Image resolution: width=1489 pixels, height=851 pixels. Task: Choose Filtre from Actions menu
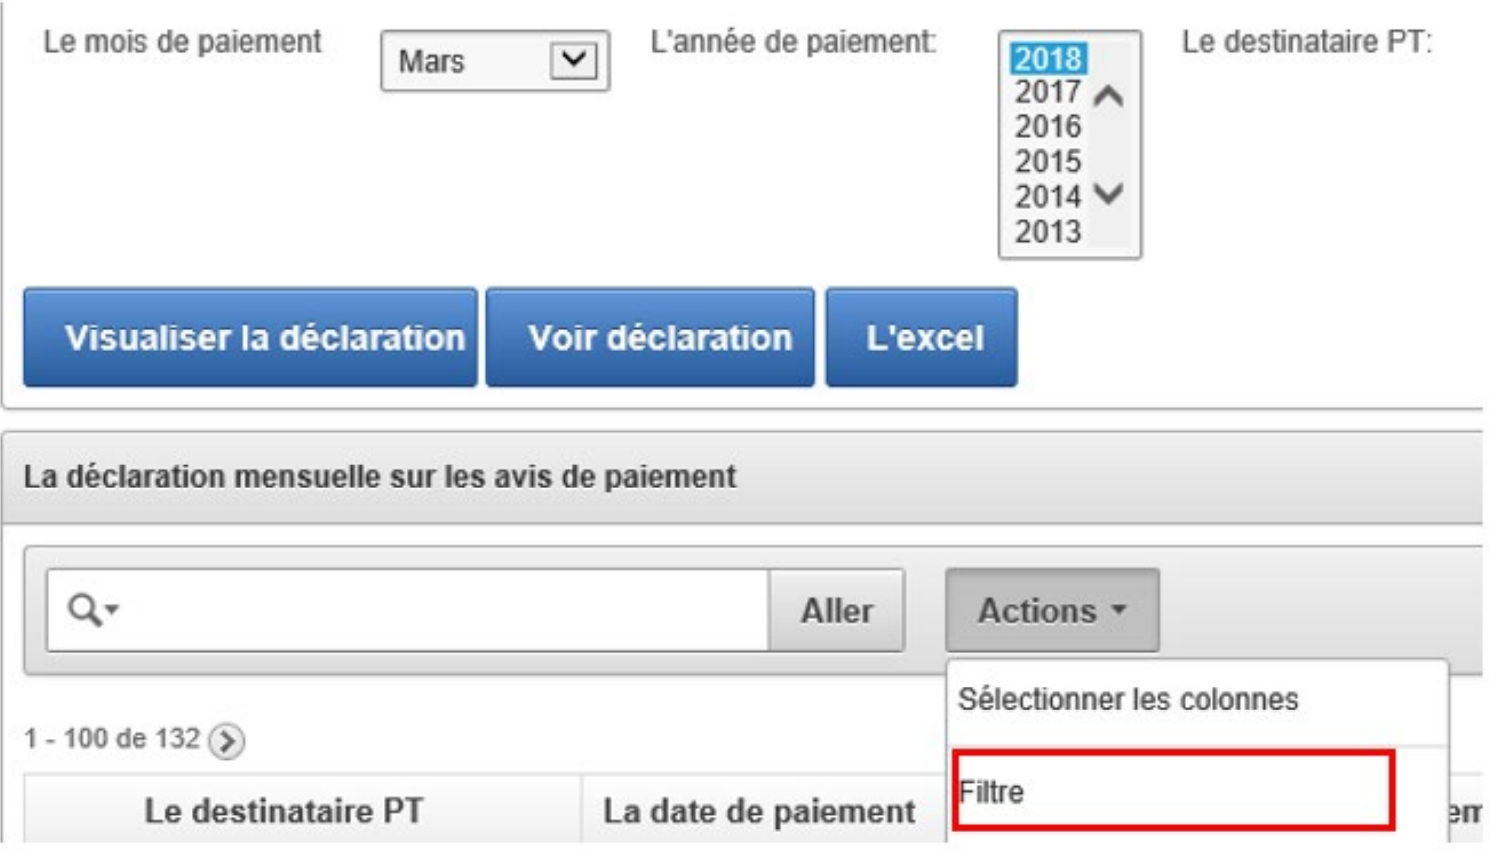coord(1172,792)
